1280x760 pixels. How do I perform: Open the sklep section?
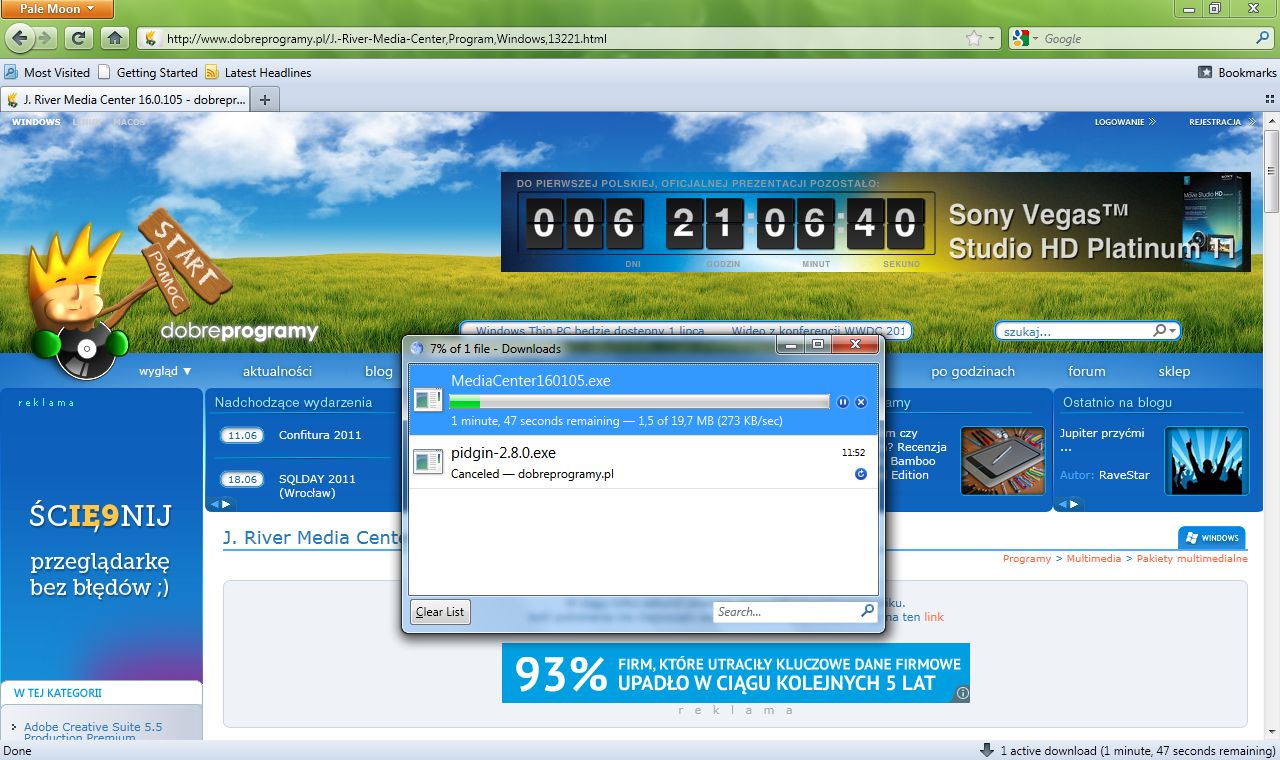[x=1174, y=371]
